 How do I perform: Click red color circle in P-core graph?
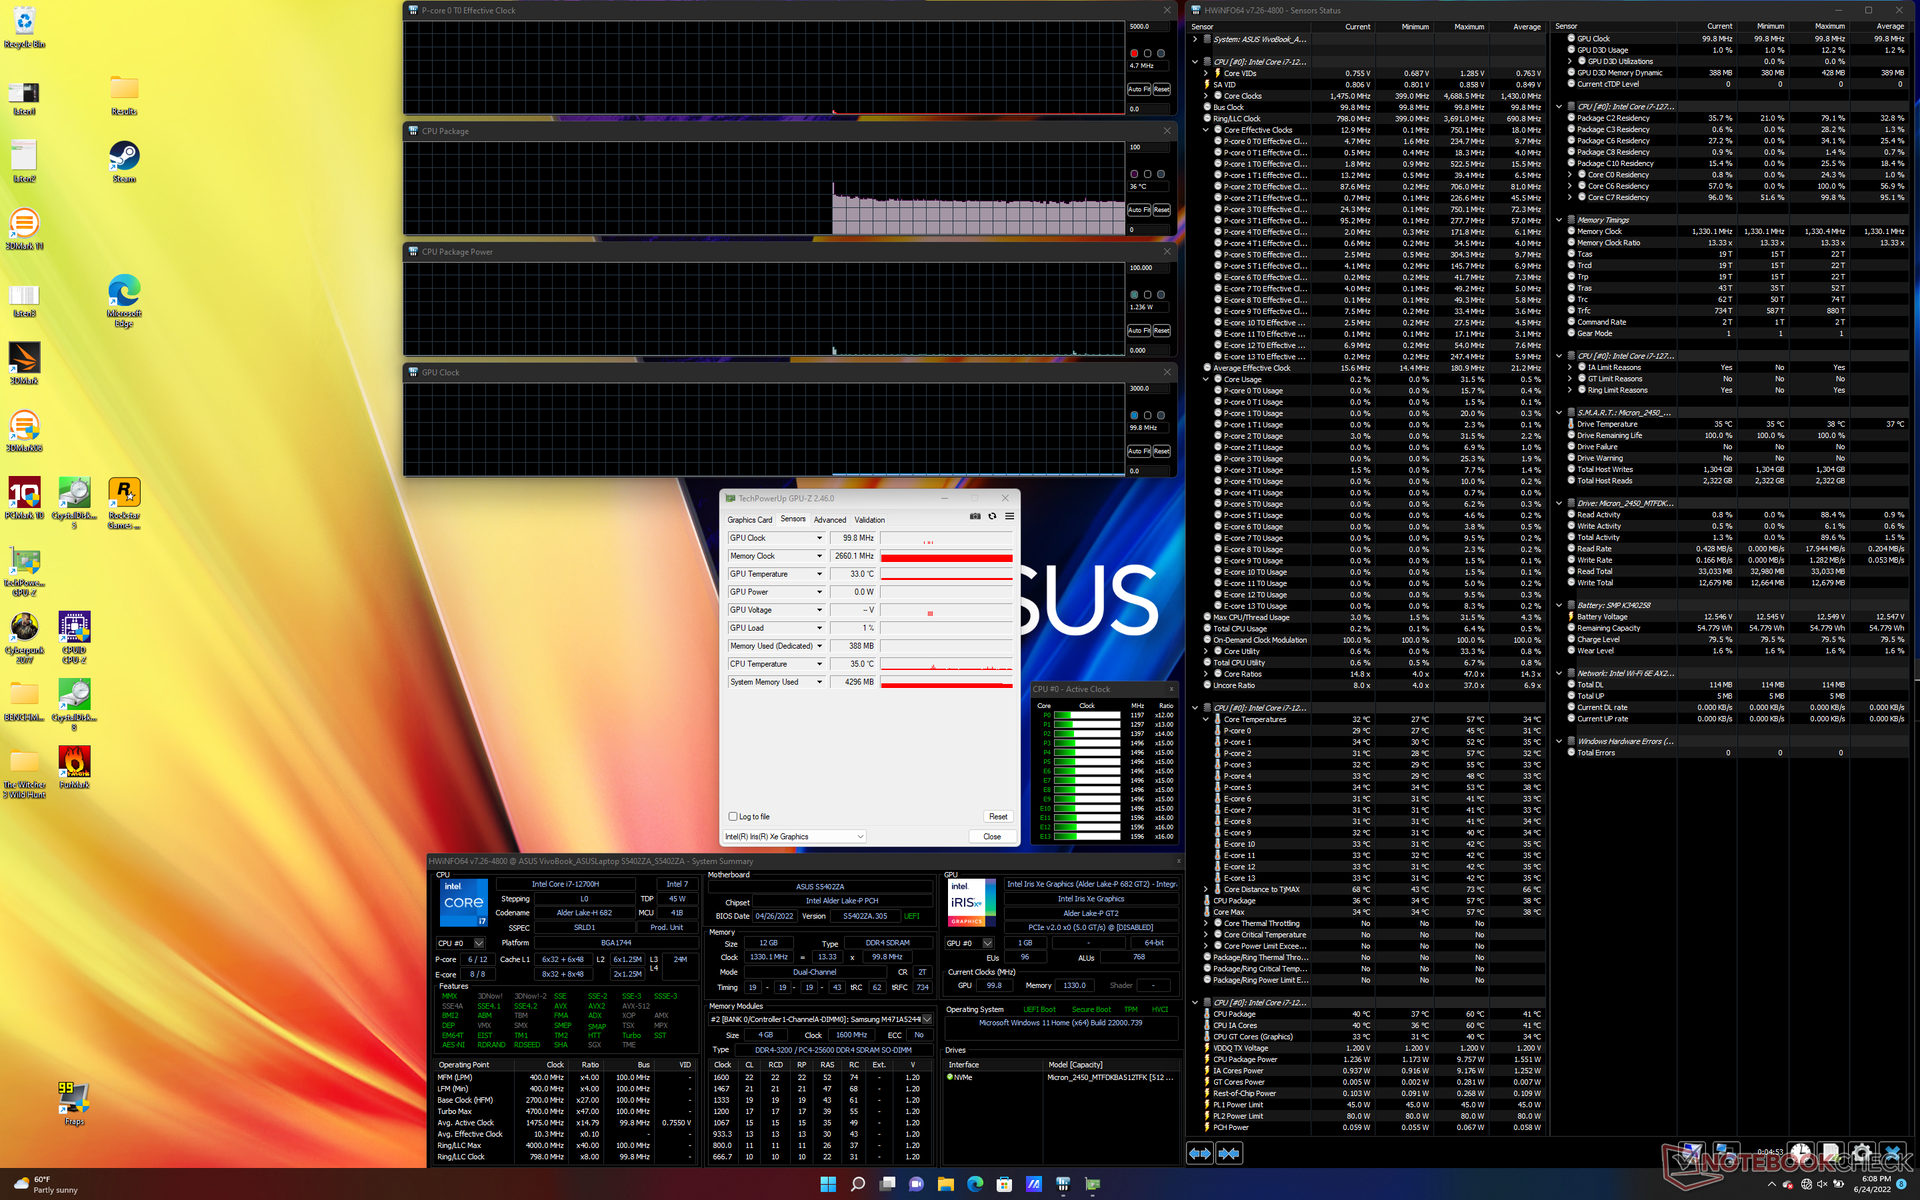(1134, 53)
